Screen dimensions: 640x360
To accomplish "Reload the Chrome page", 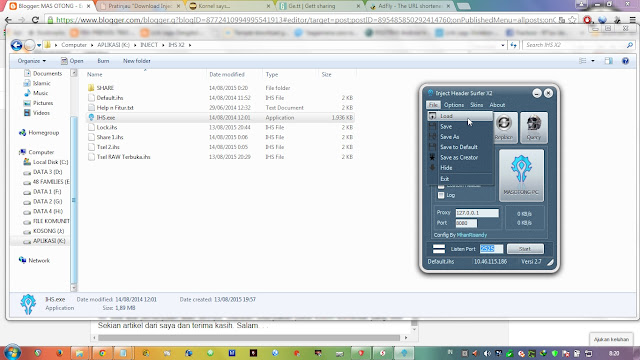I will 36,19.
